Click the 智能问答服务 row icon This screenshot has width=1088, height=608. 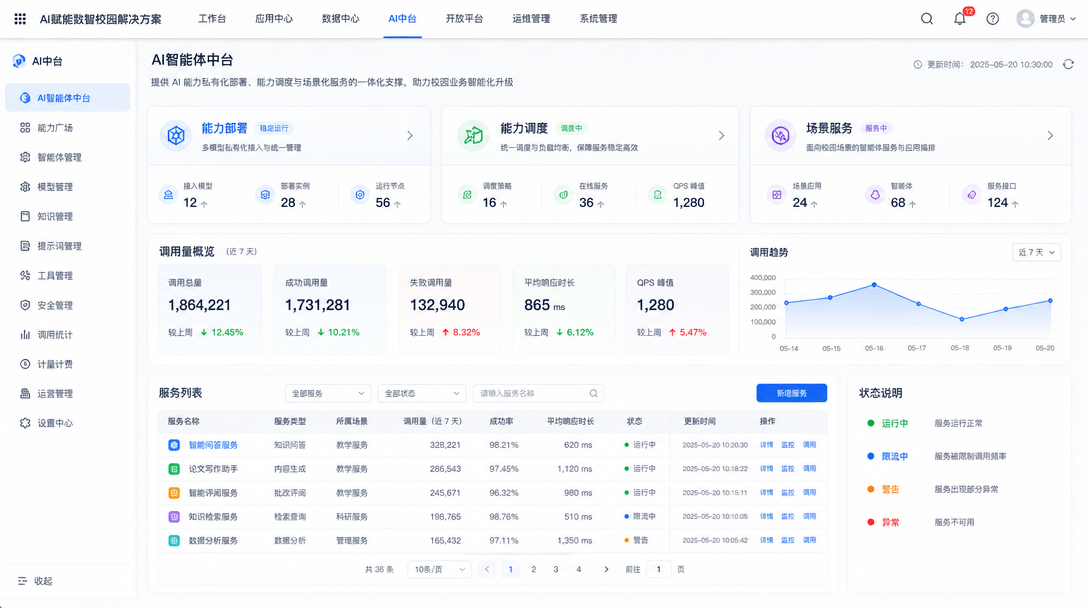coord(174,445)
